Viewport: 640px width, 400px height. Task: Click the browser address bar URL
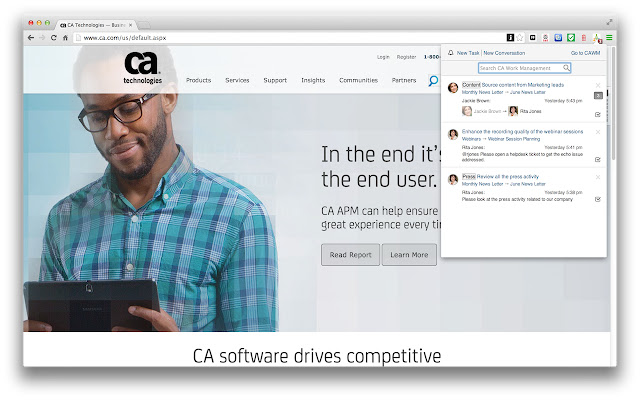point(124,38)
